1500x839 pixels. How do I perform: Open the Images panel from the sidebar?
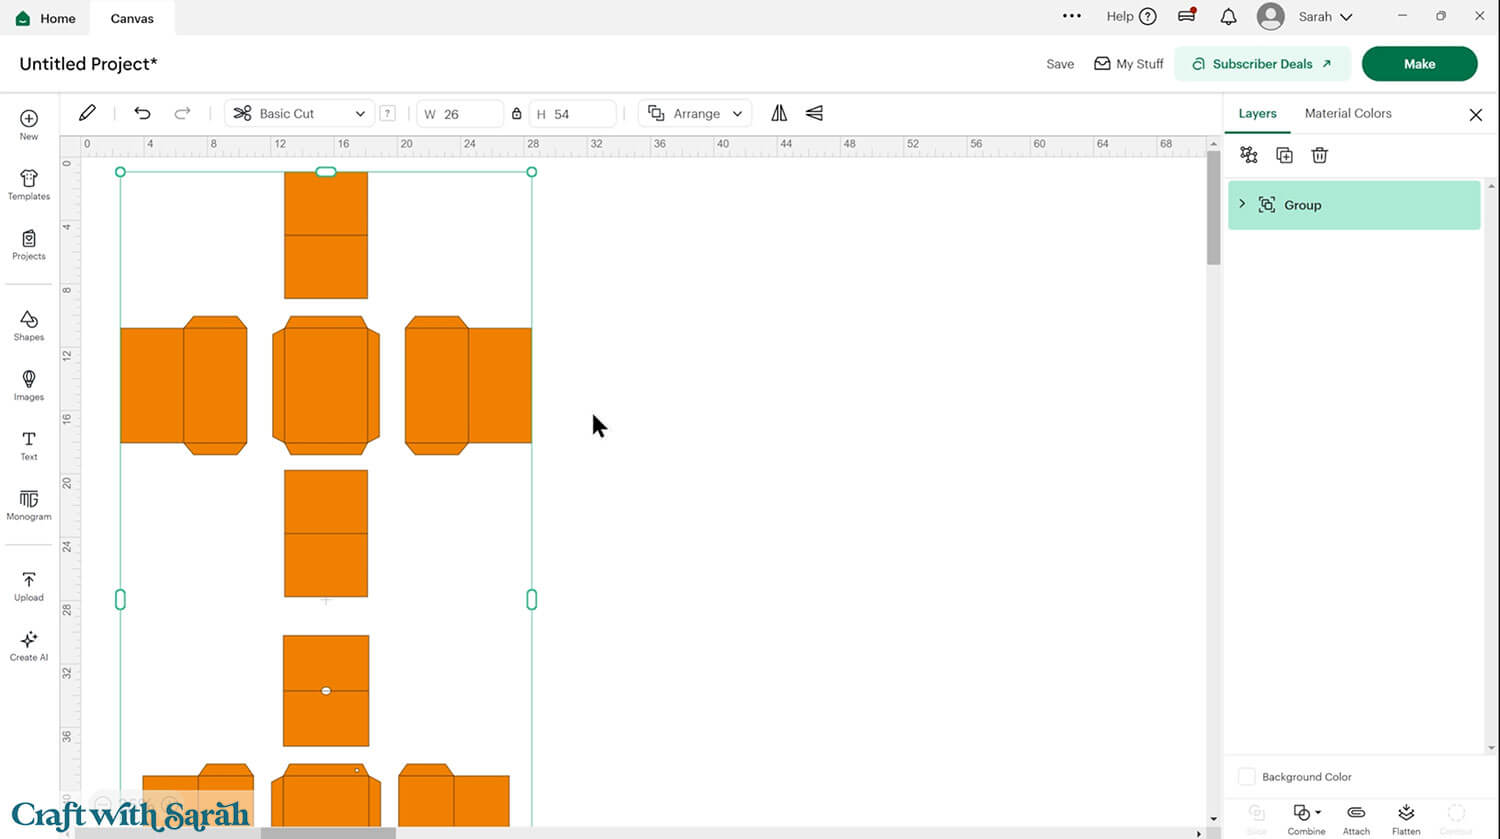pos(28,385)
